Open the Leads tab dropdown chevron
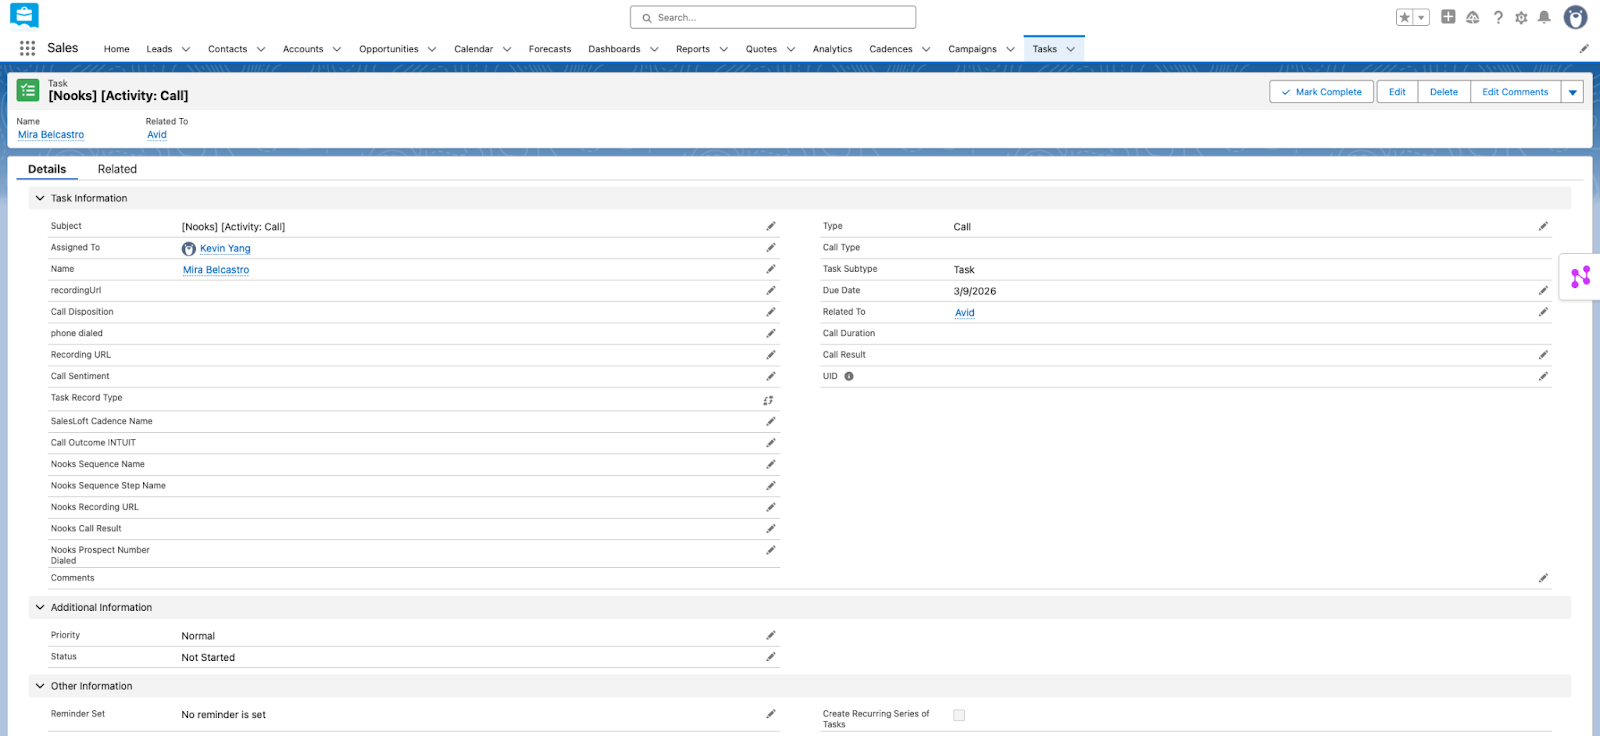The height and width of the screenshot is (736, 1600). point(186,49)
